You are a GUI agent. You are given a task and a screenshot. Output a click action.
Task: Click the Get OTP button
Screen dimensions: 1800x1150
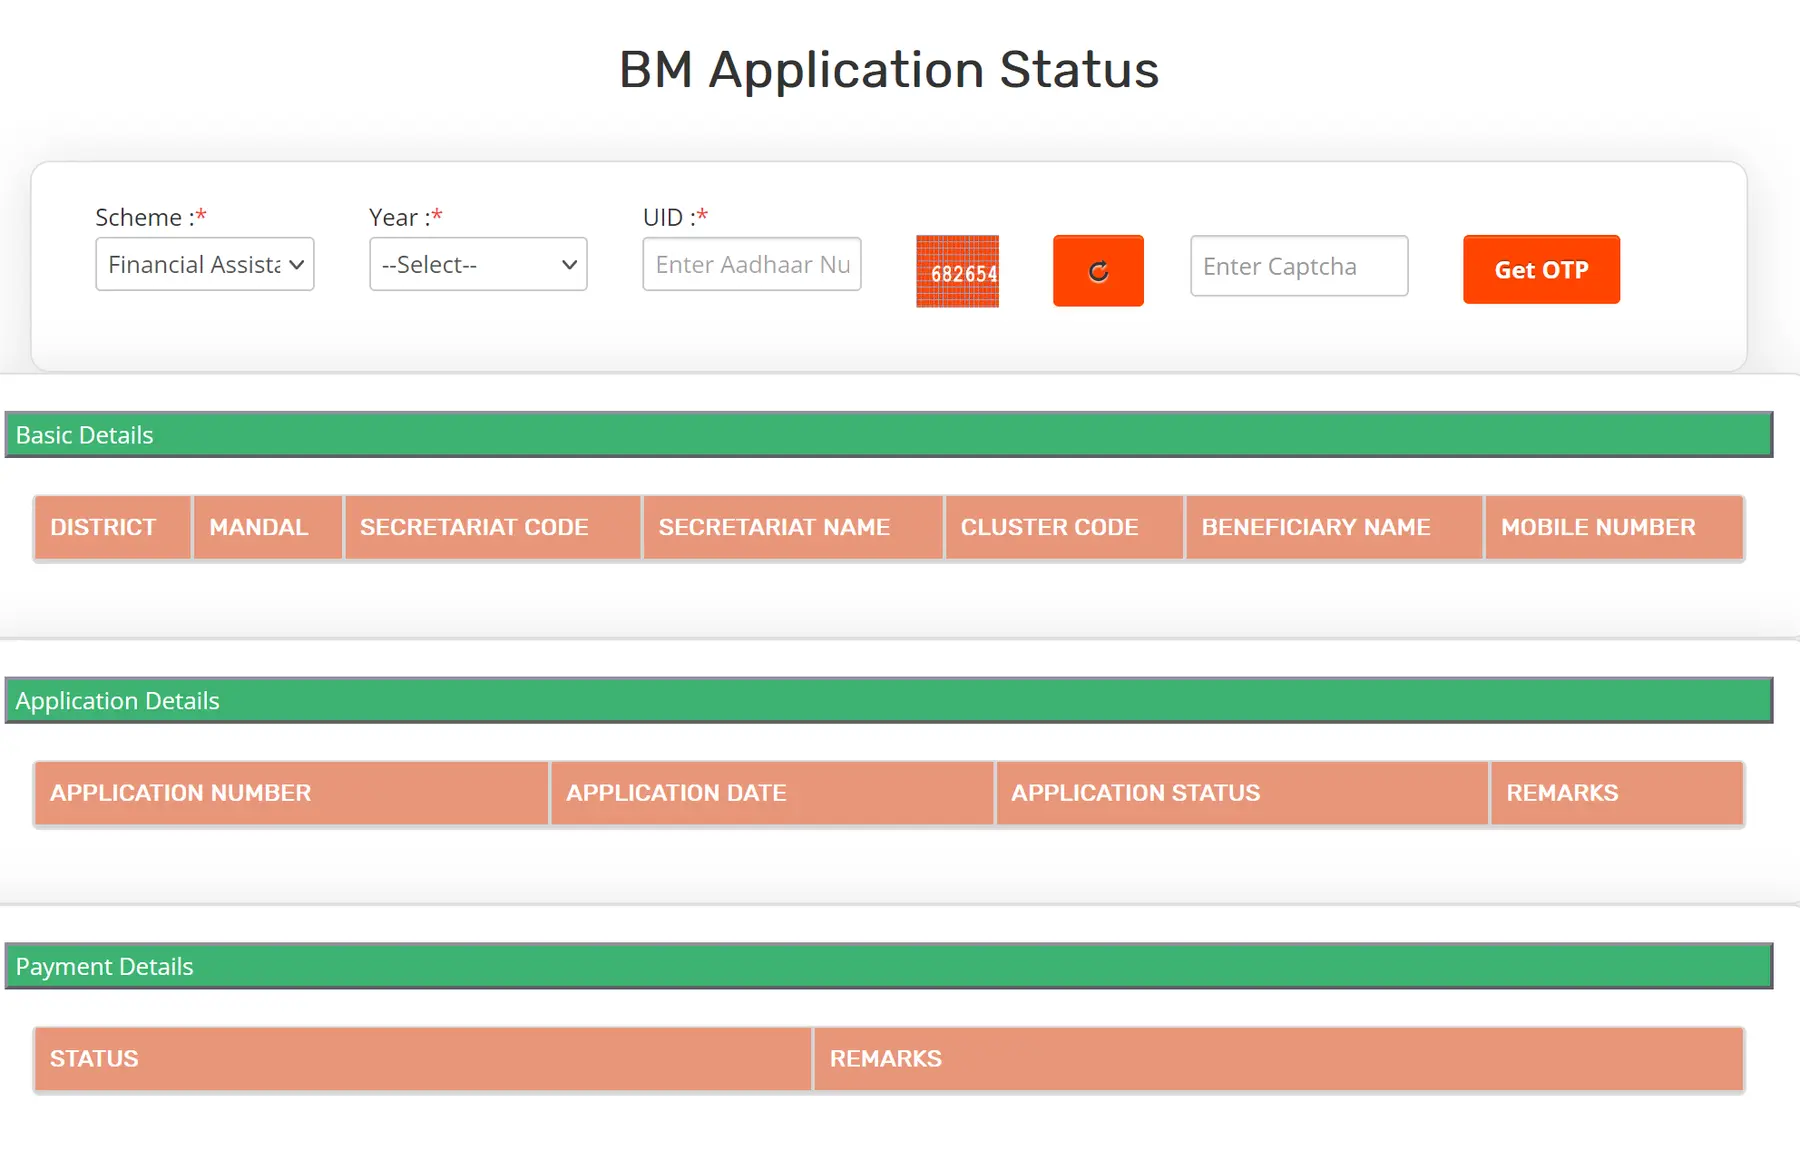click(x=1540, y=269)
